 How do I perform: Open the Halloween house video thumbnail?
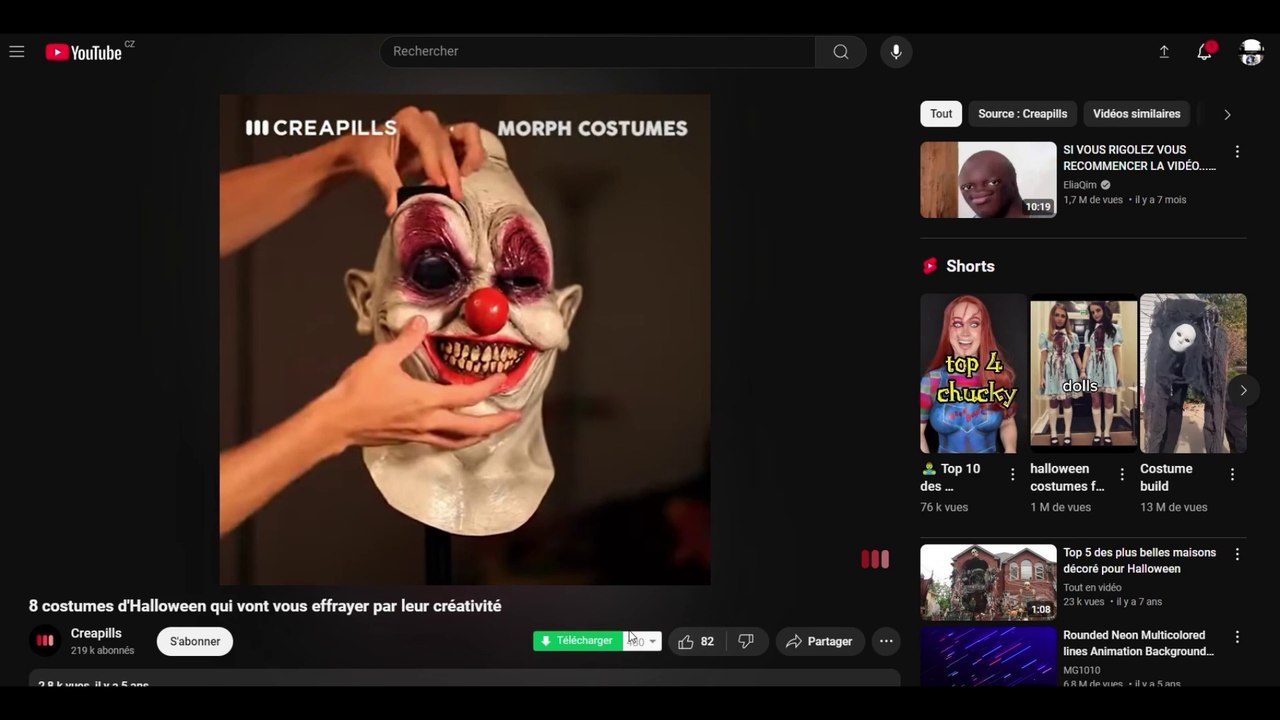pos(988,582)
